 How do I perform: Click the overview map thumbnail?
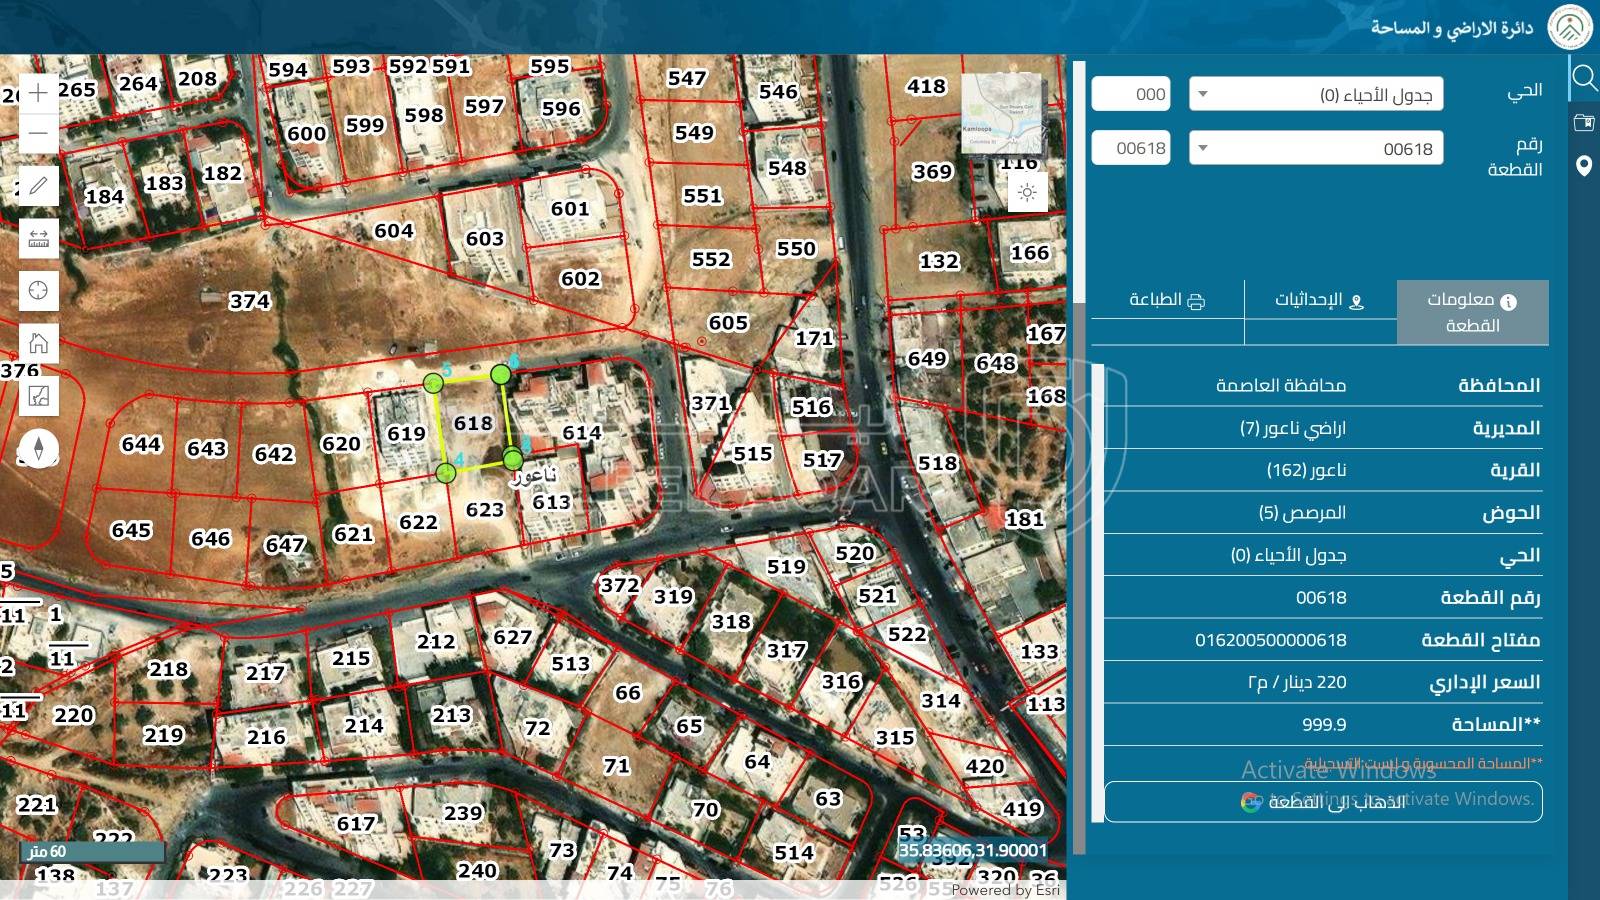(x=1001, y=112)
